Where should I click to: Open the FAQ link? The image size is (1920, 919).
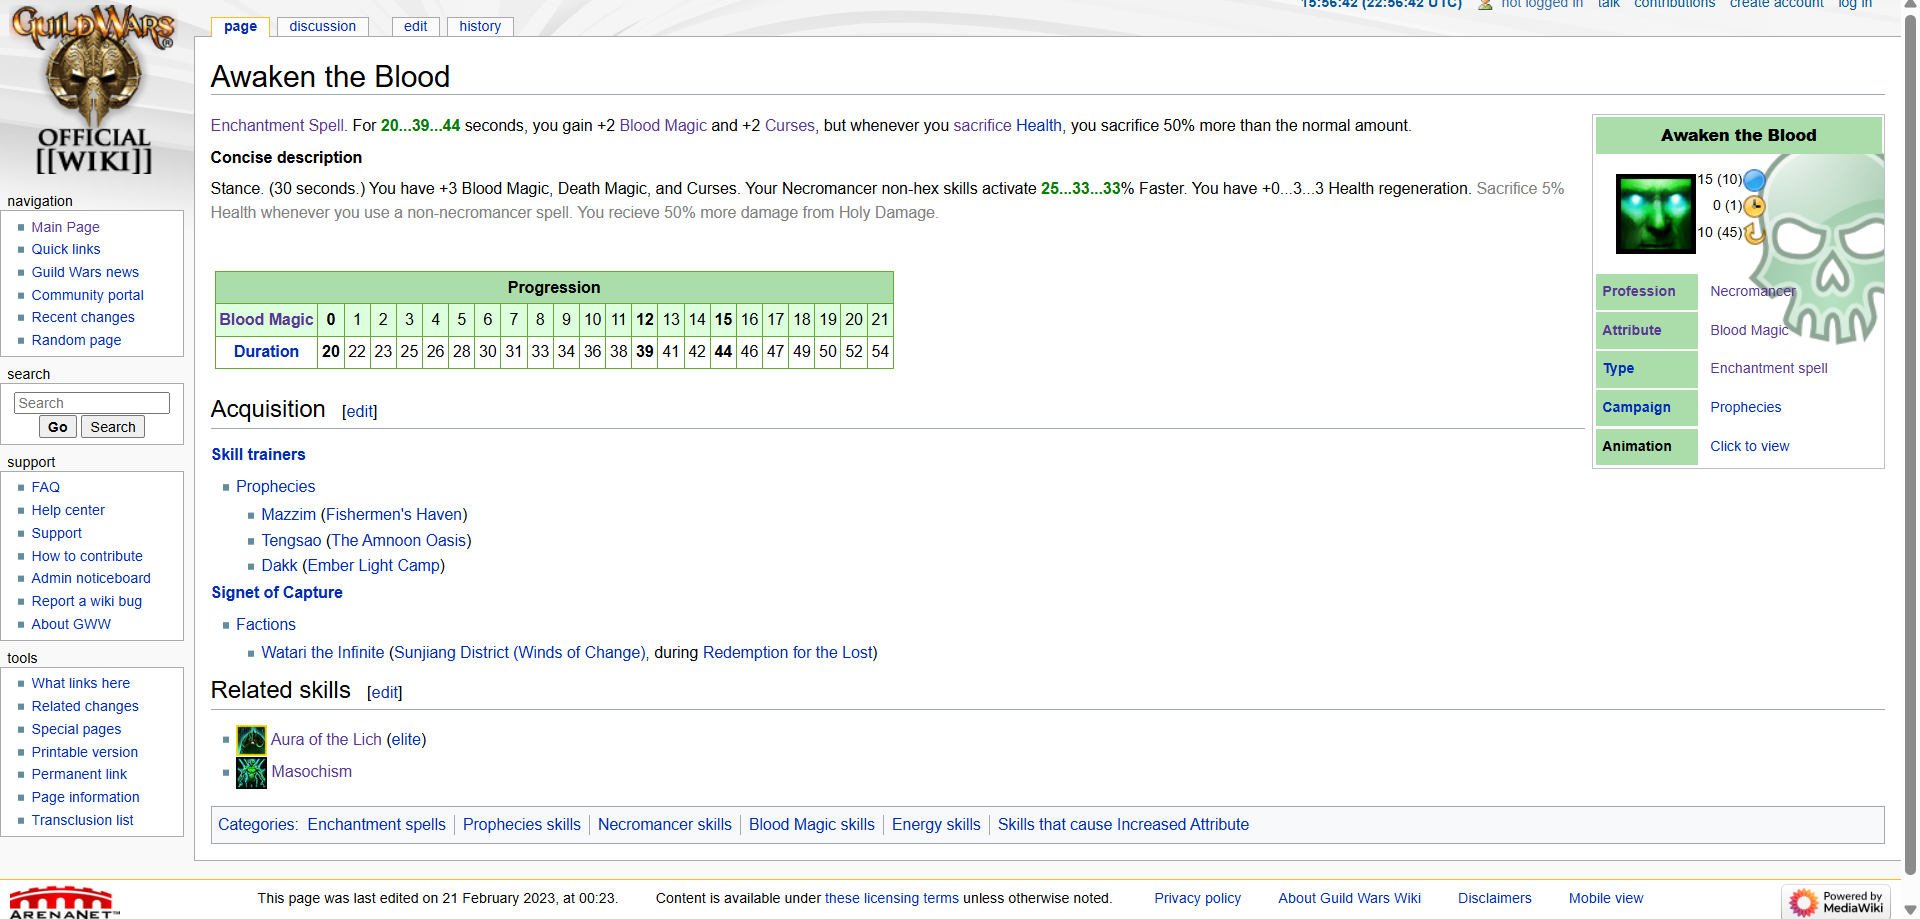tap(45, 487)
